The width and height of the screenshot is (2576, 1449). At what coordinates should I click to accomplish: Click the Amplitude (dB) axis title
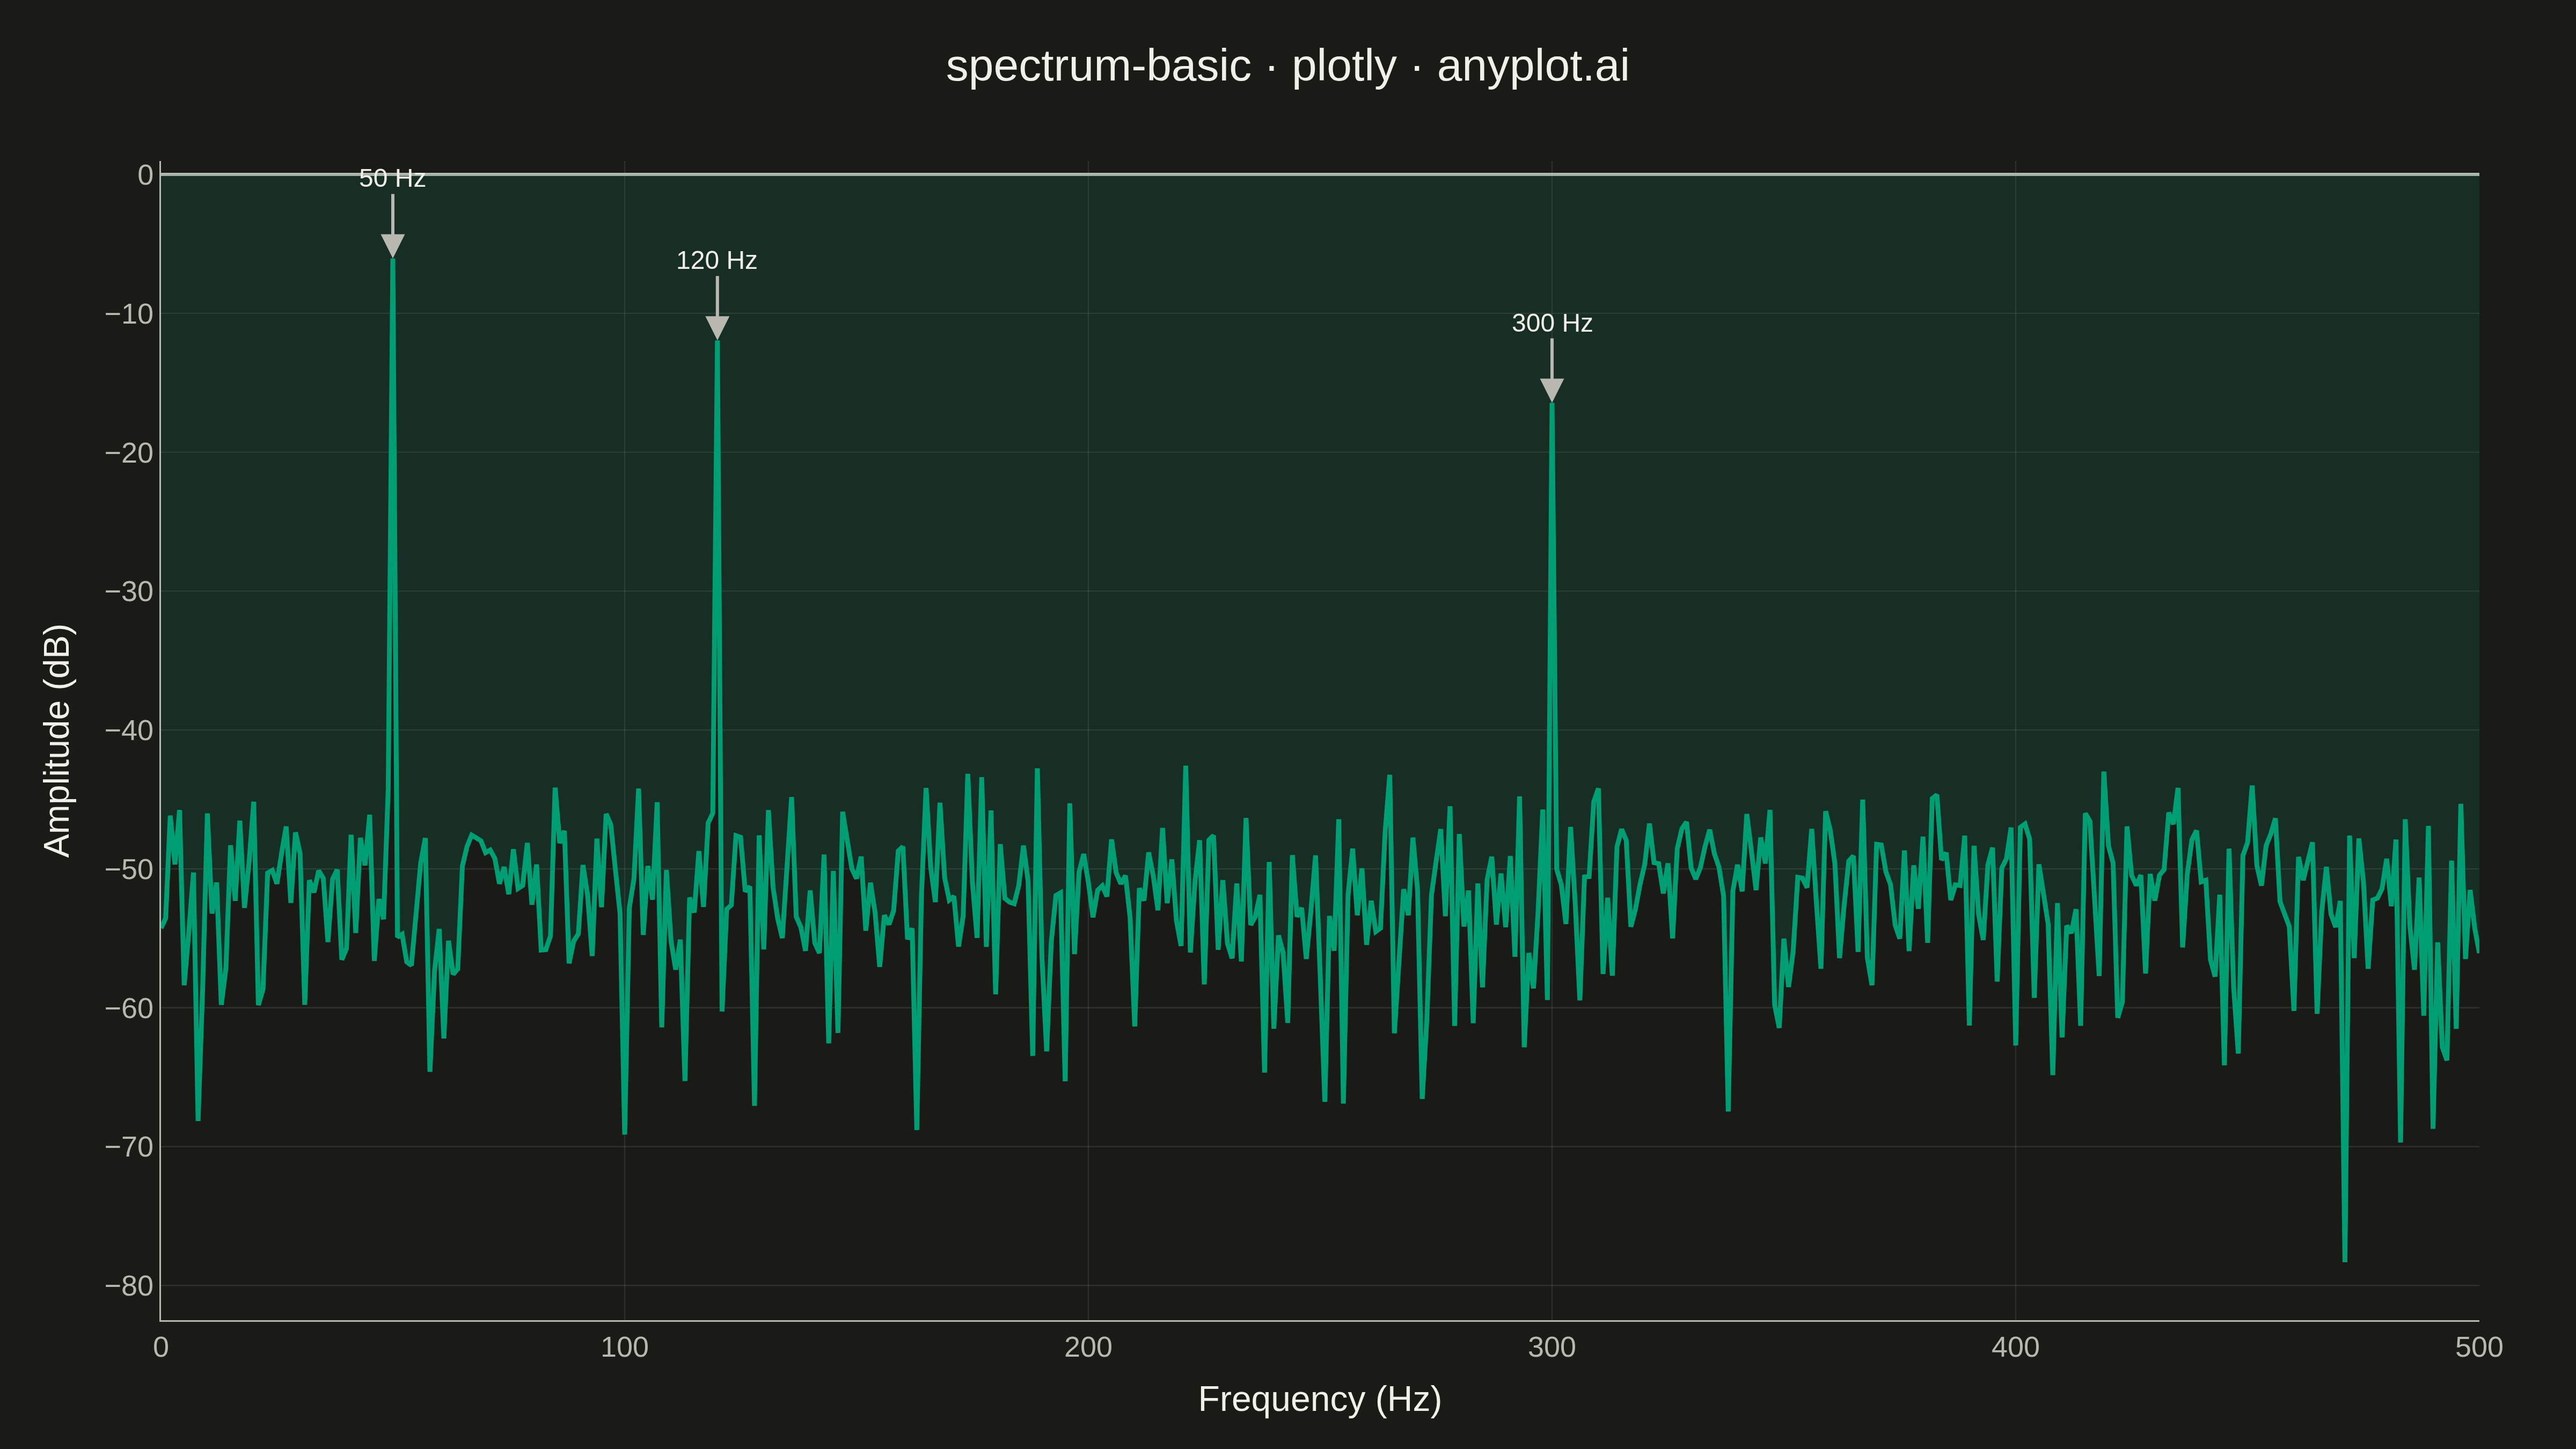pos(58,740)
